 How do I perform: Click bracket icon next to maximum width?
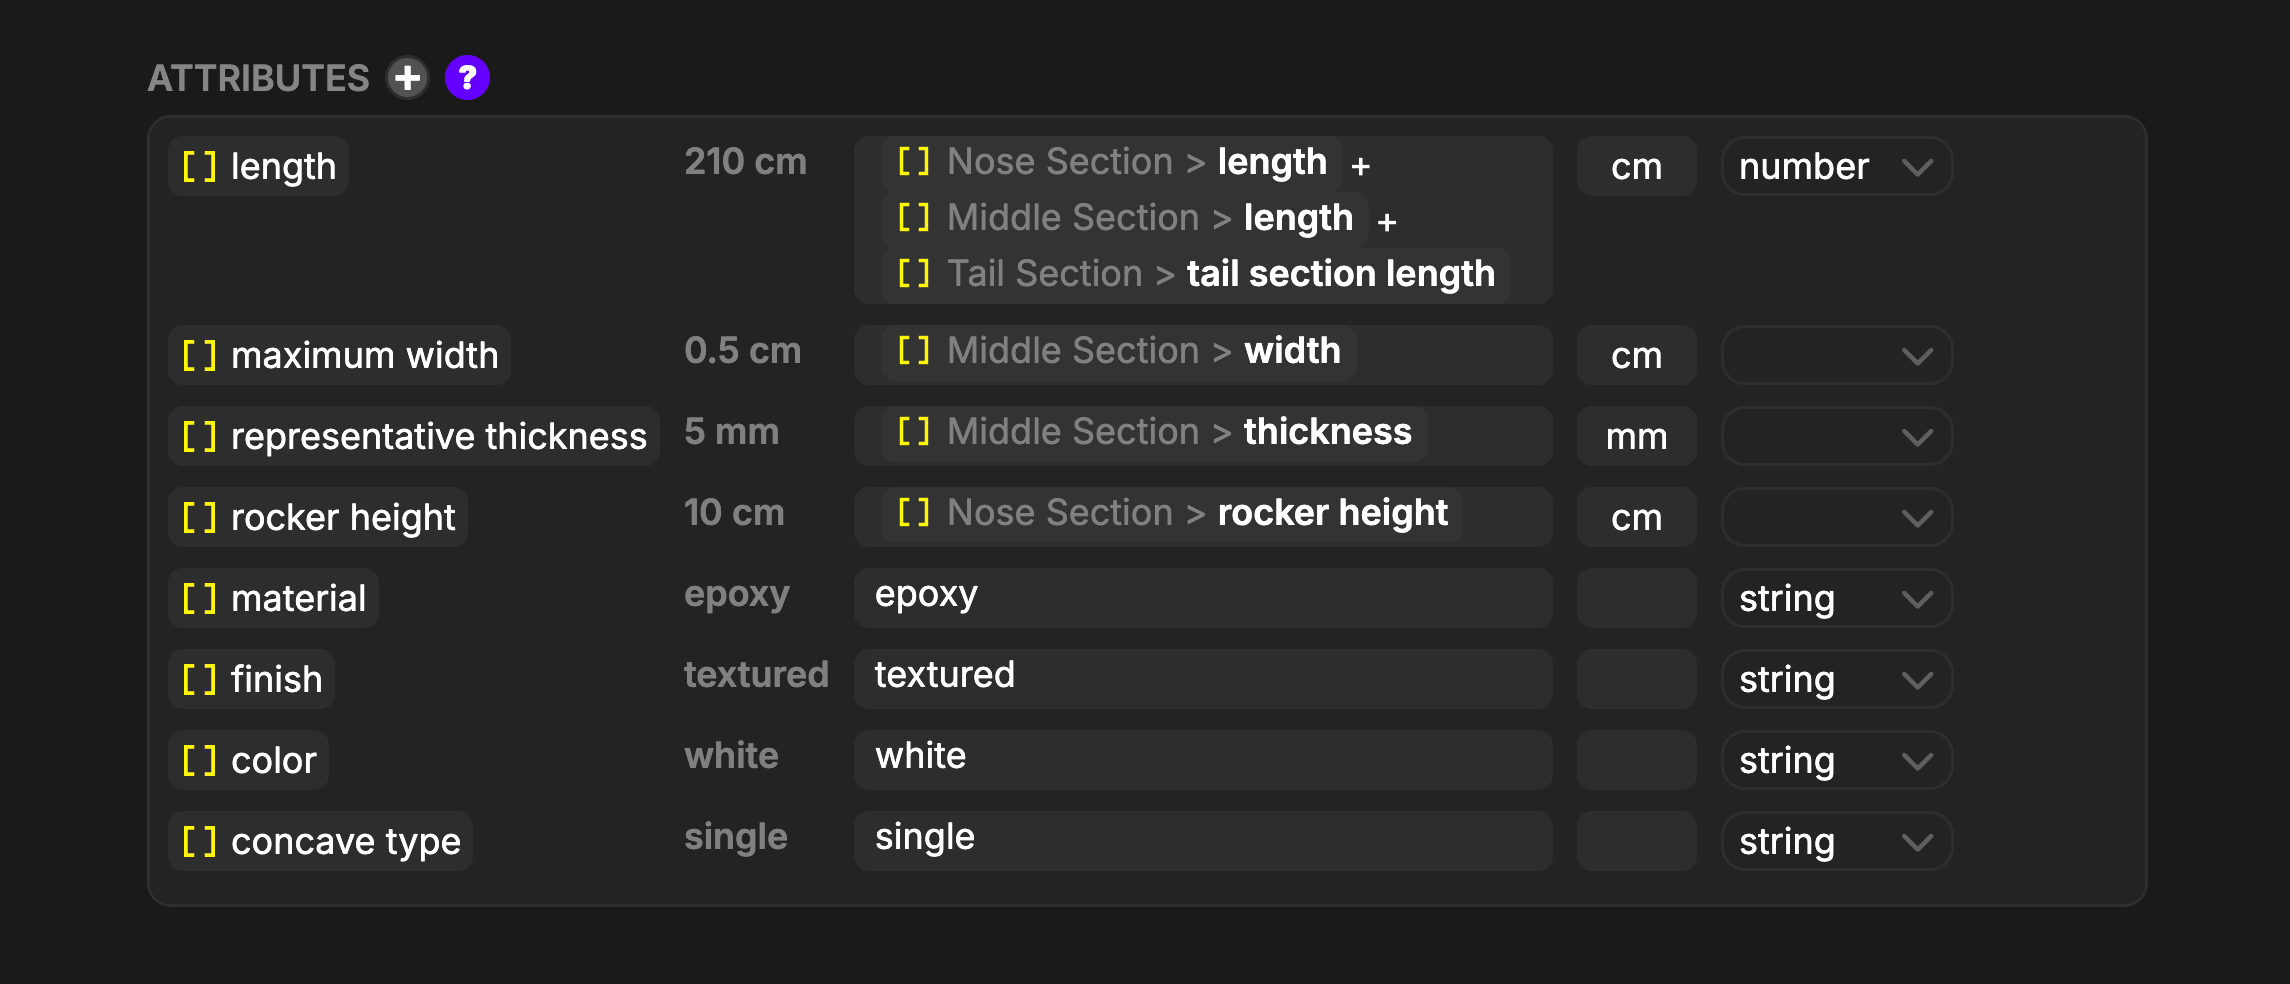199,355
